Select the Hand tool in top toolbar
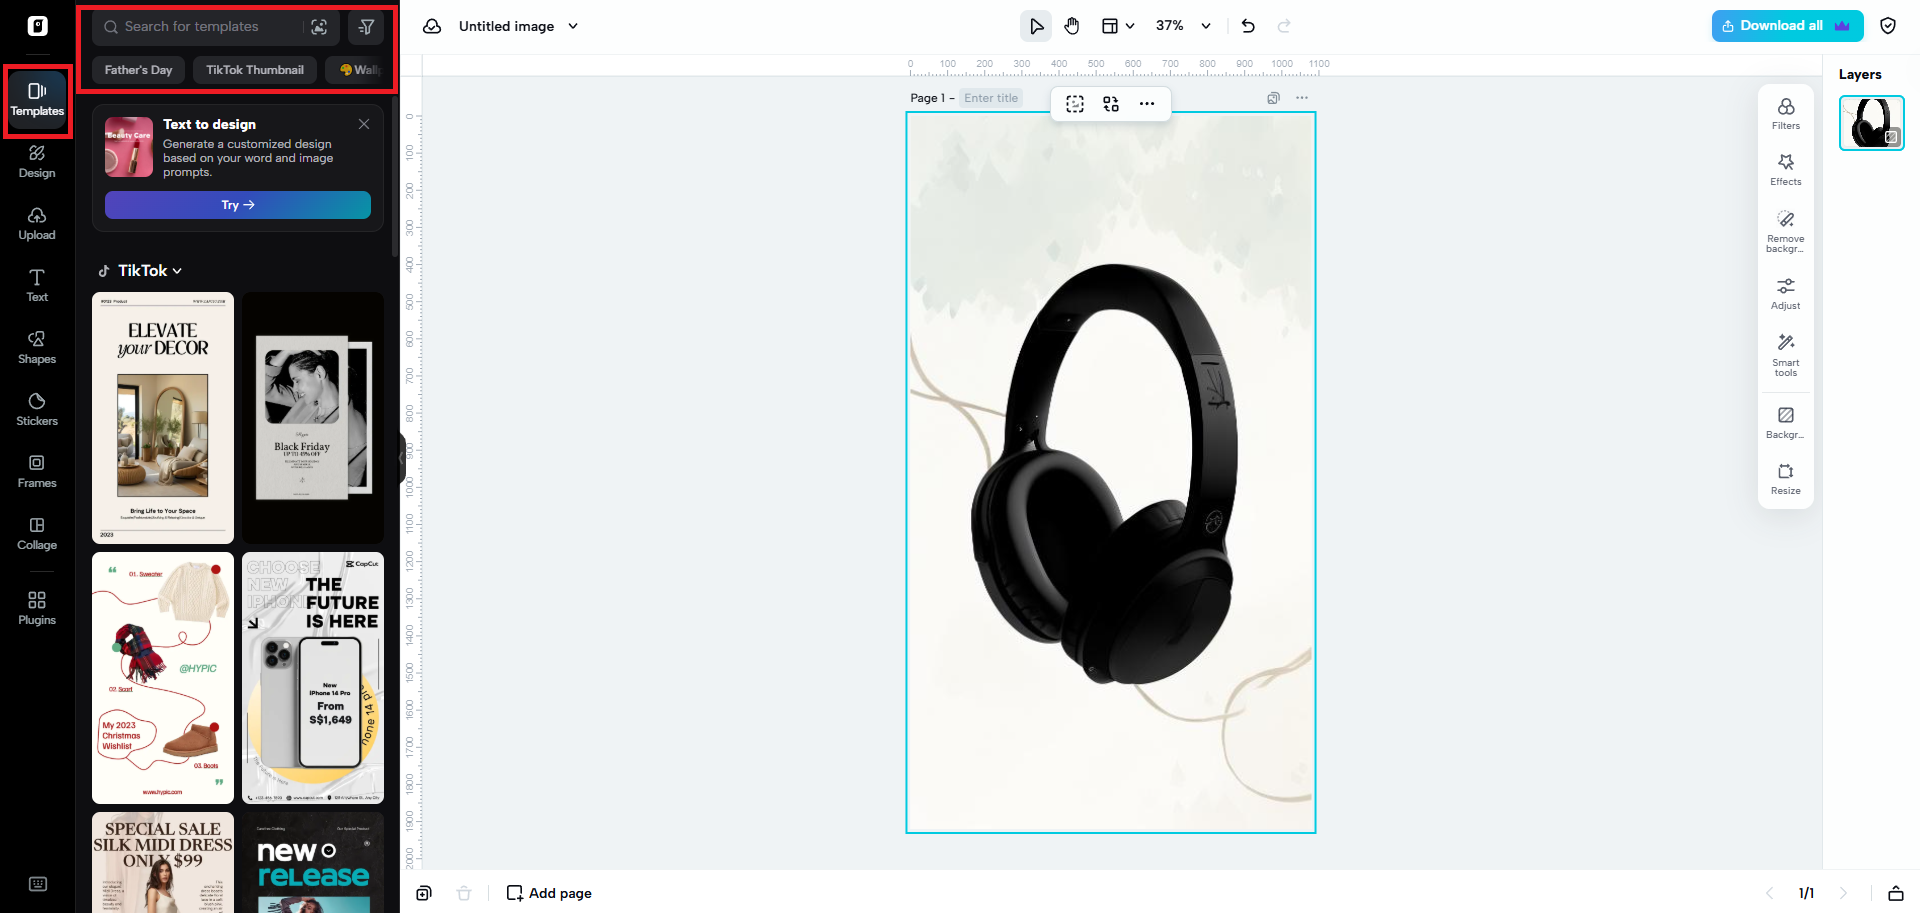The height and width of the screenshot is (913, 1920). (x=1071, y=25)
